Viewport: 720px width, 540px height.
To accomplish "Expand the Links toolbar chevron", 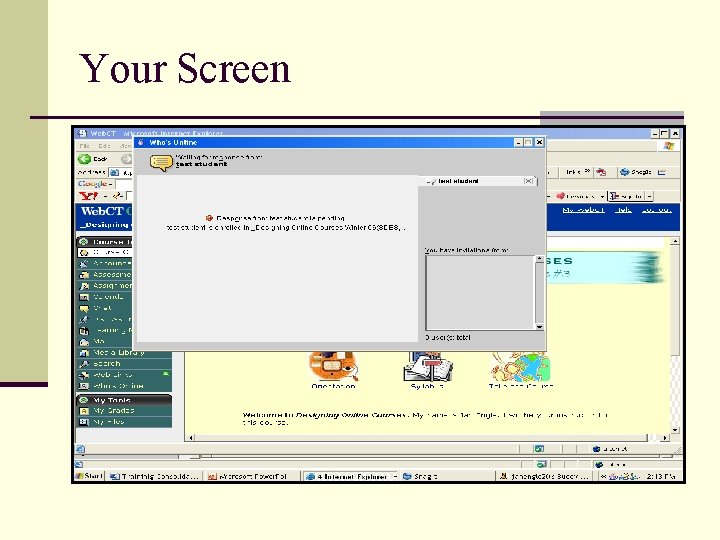I will coord(587,171).
